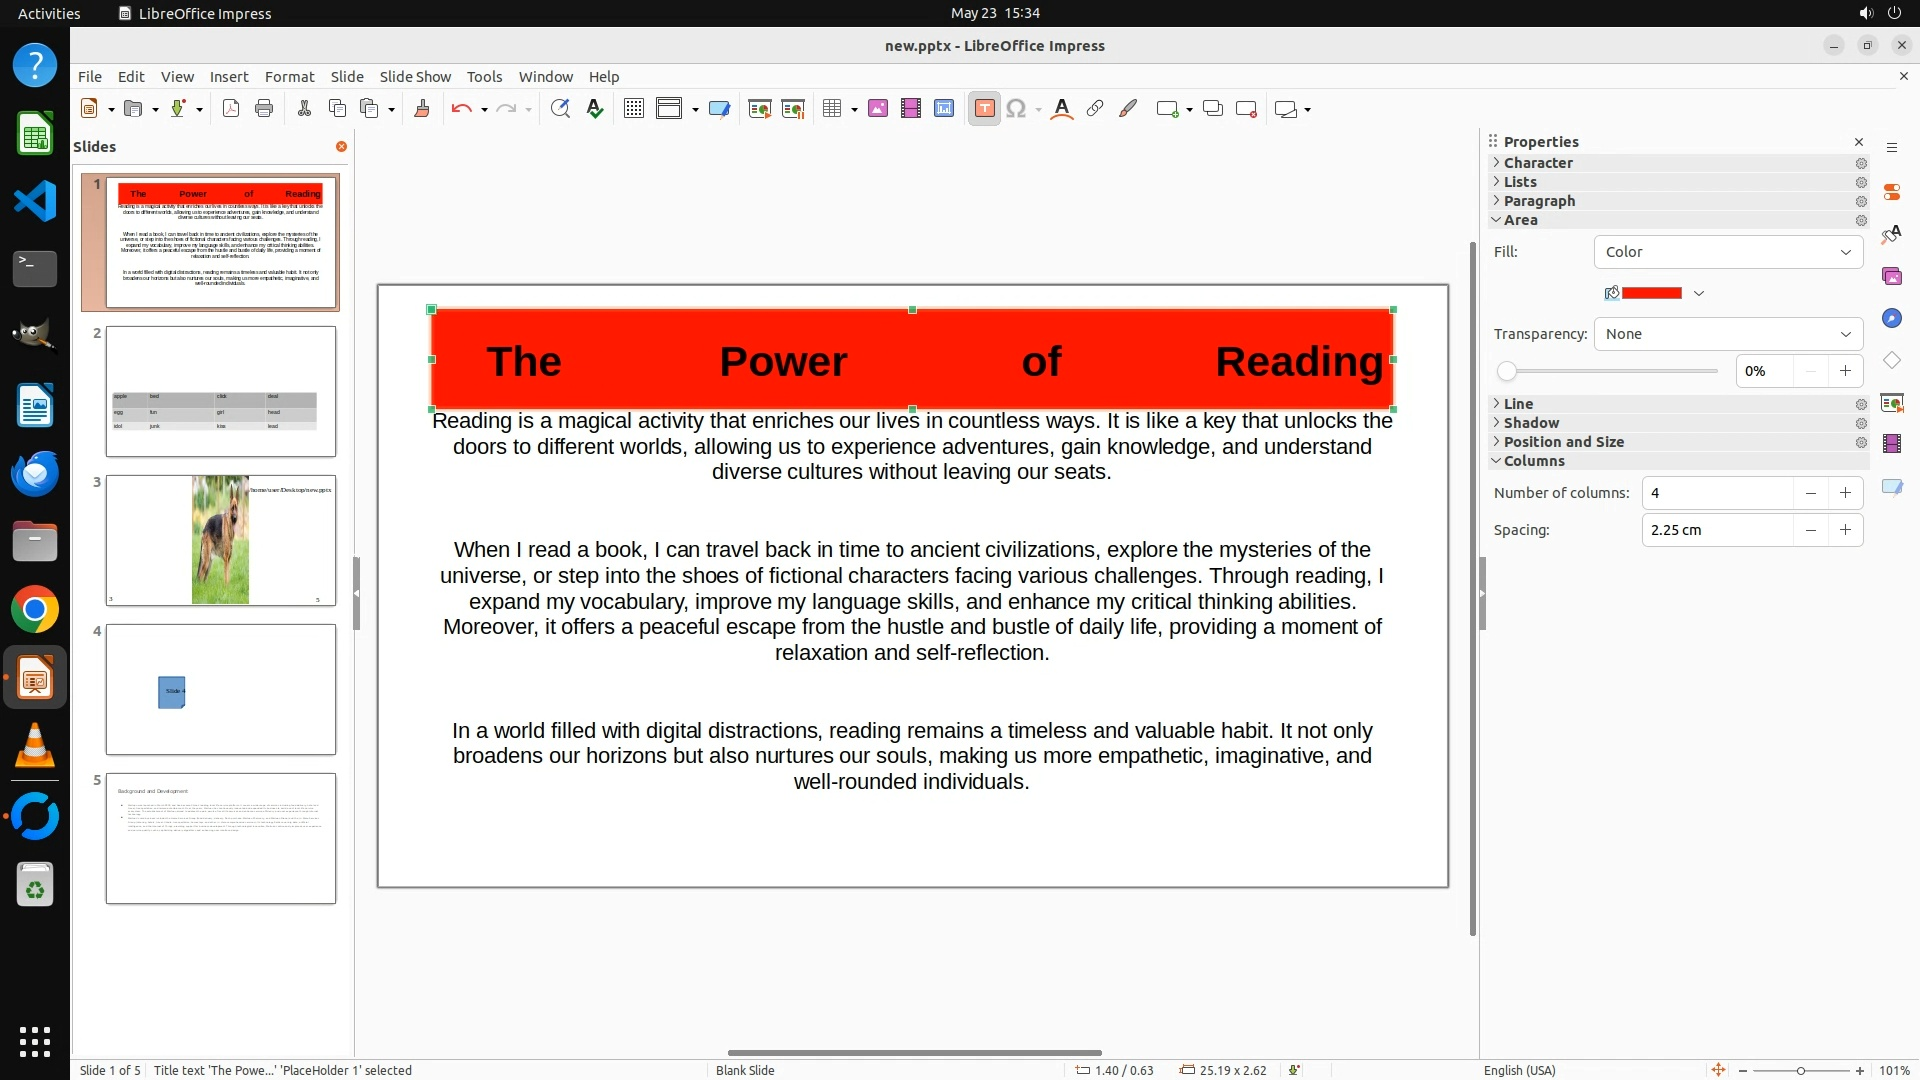This screenshot has height=1080, width=1920.
Task: Click the Insert Hyperlink icon
Action: coord(1095,109)
